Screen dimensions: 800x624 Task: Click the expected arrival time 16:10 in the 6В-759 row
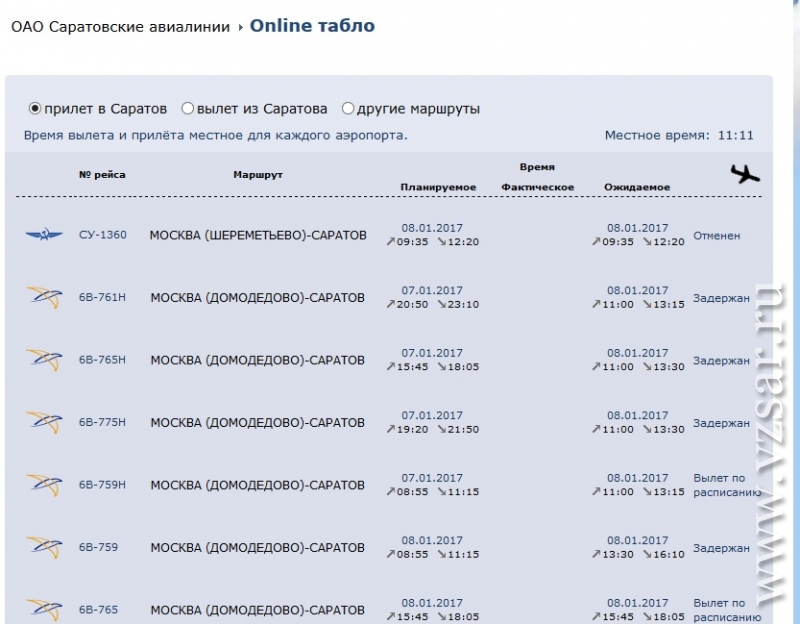pos(668,554)
